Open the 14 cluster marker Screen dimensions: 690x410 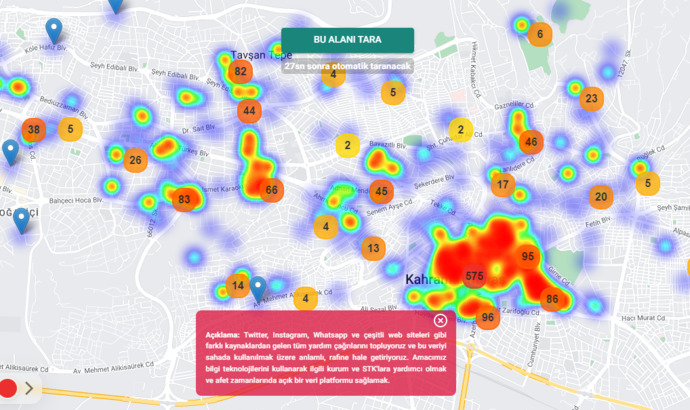click(x=238, y=286)
